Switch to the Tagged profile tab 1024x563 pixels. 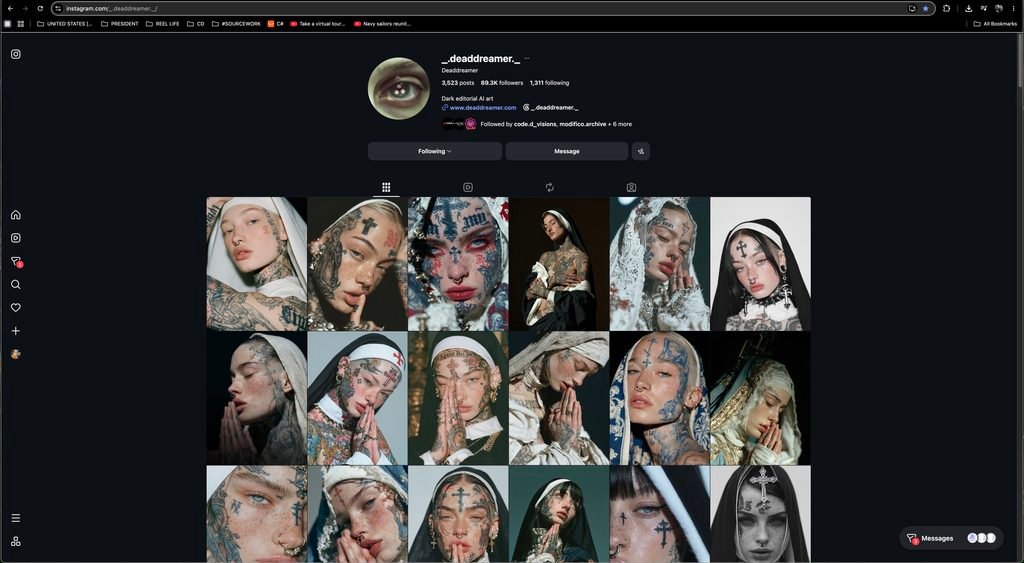(x=632, y=187)
